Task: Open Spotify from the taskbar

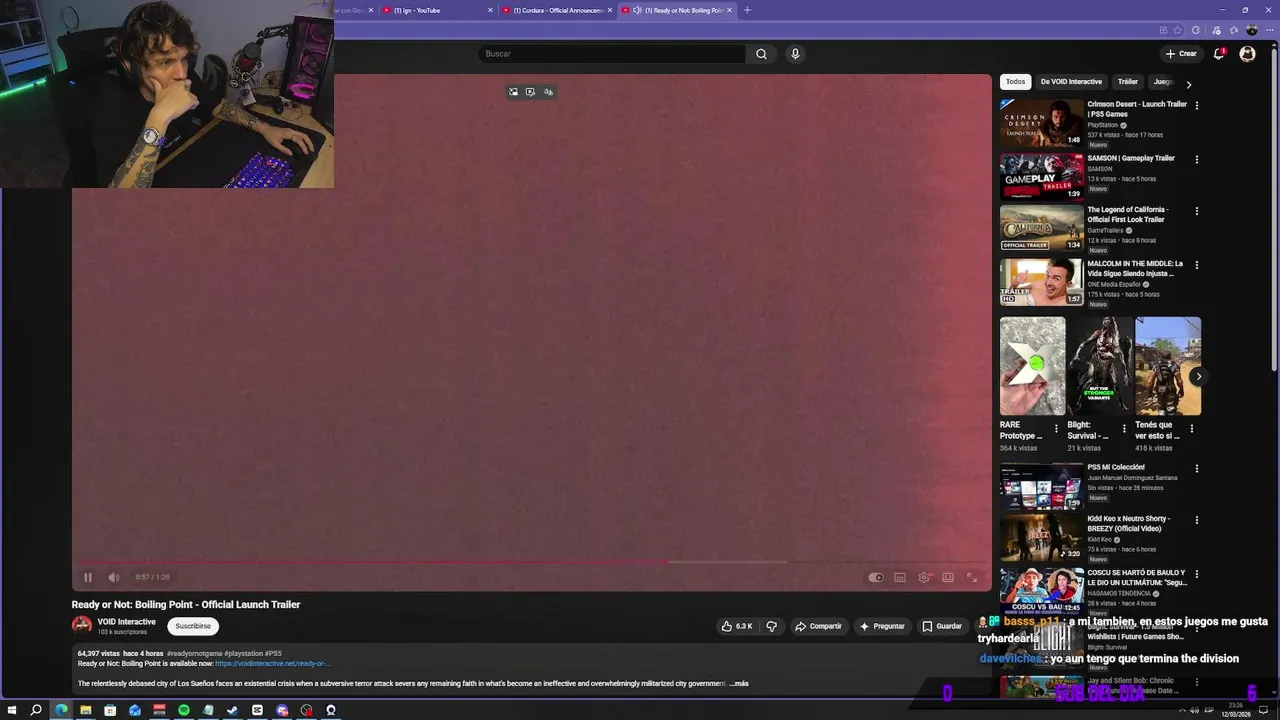Action: [x=184, y=710]
